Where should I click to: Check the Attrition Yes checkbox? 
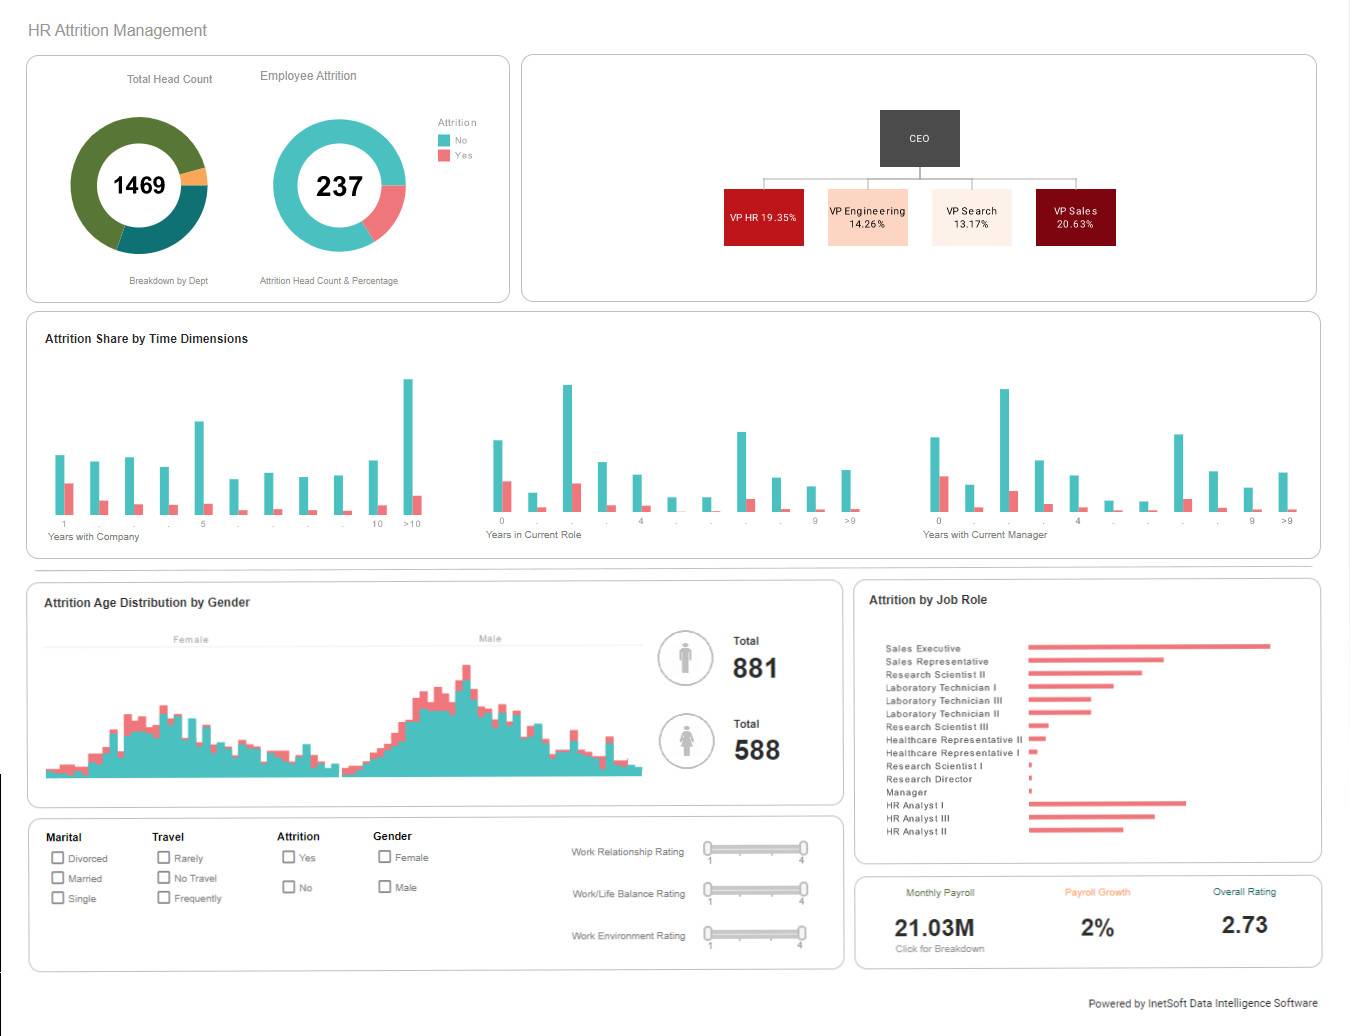pos(289,857)
